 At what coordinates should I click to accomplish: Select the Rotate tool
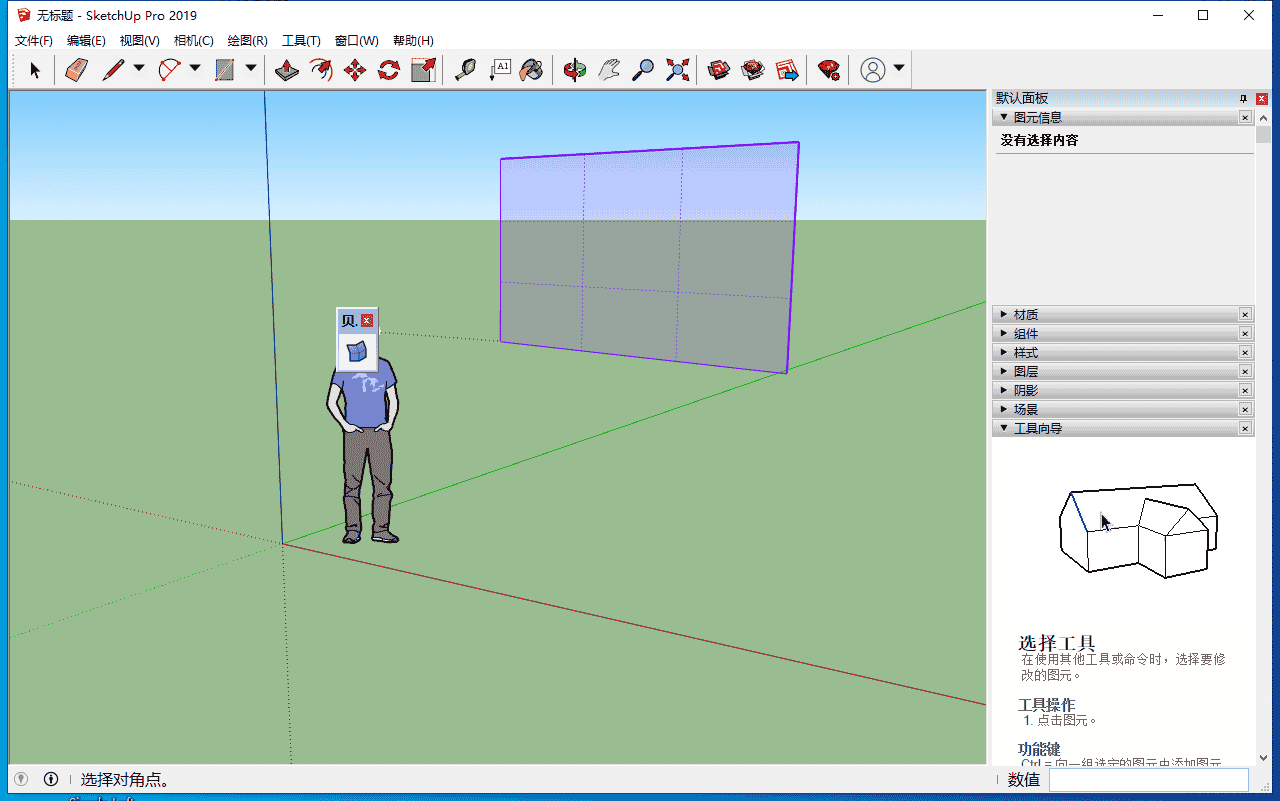tap(389, 70)
